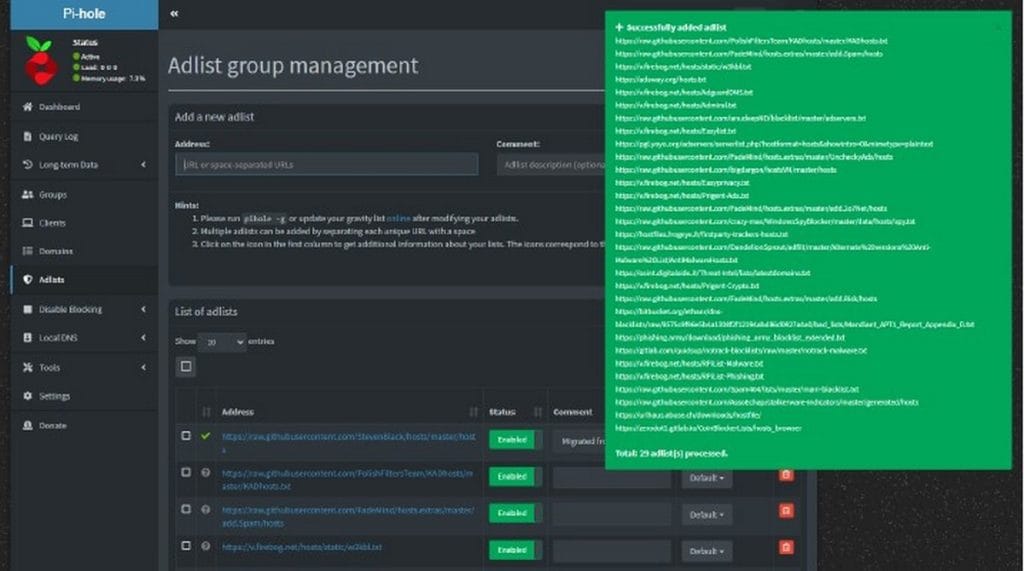This screenshot has height=571, width=1024.
Task: Click question-mark info icon for KADhosts adlist
Action: point(206,472)
